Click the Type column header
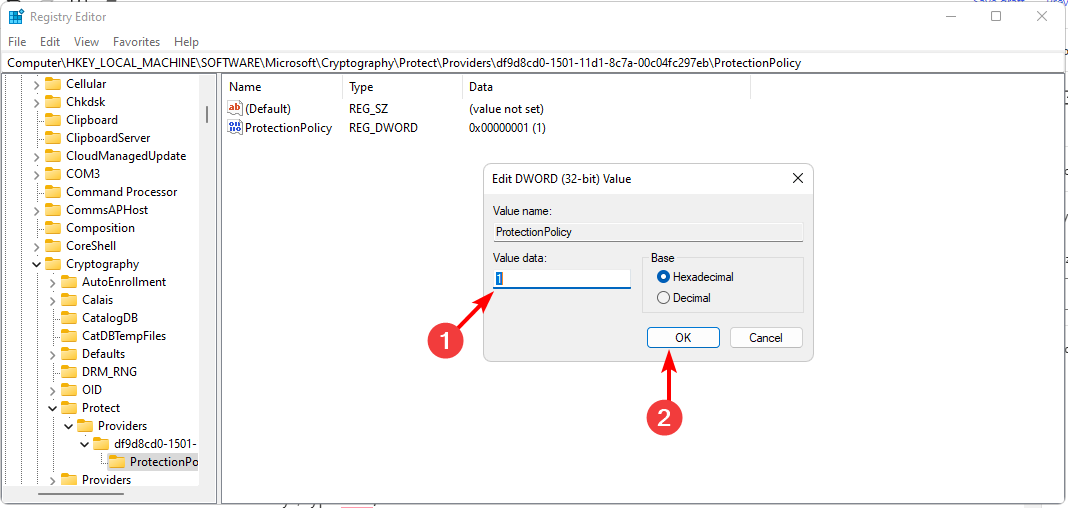Image resolution: width=1068 pixels, height=508 pixels. click(402, 87)
